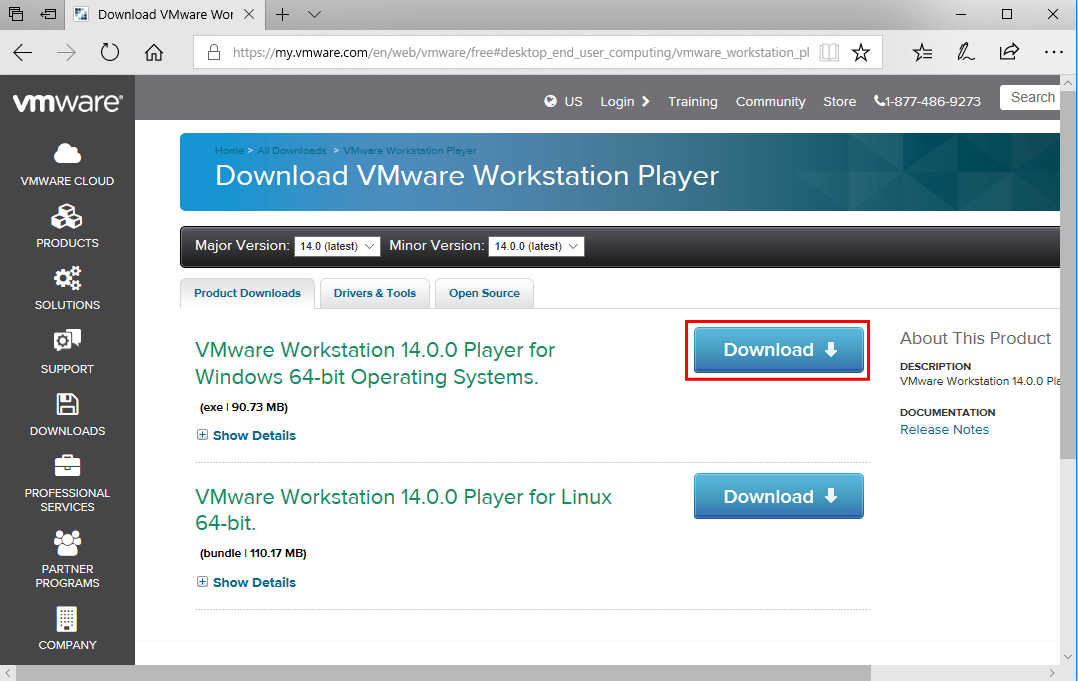Screen dimensions: 1078x681
Task: Open the tabs you've set aside icon
Action: tap(15, 14)
